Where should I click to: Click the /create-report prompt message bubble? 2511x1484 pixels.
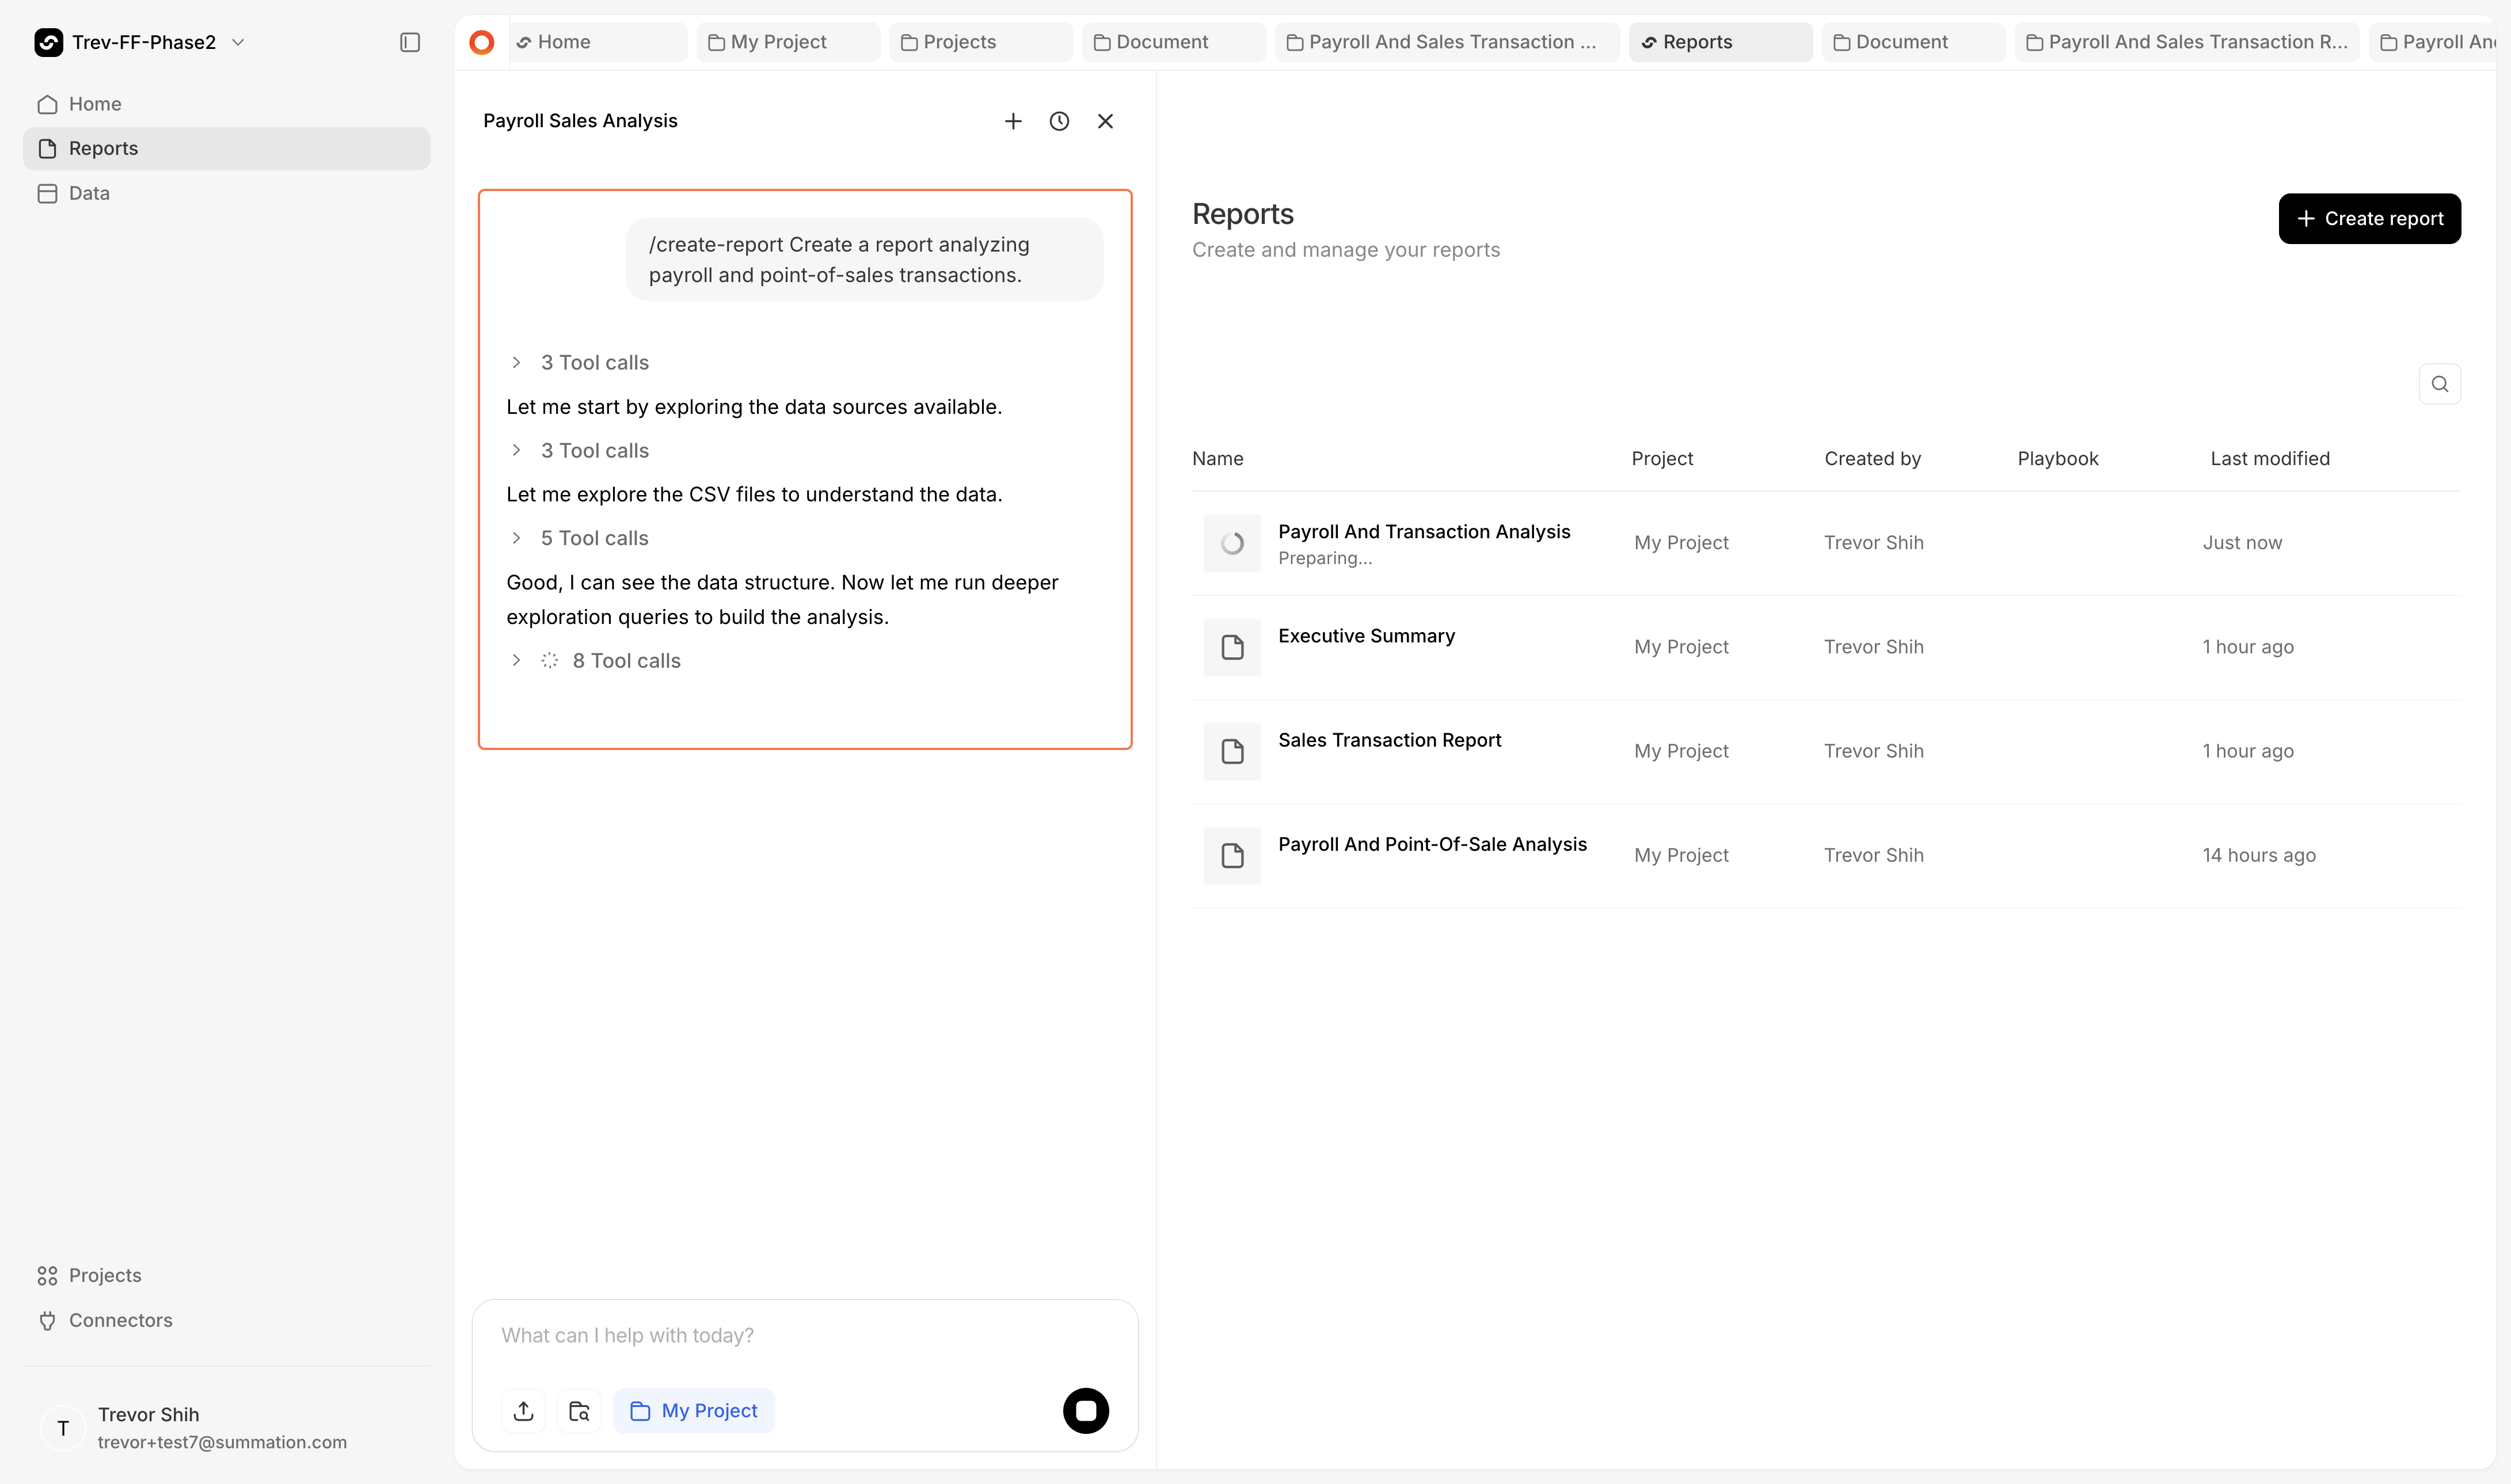(x=864, y=259)
